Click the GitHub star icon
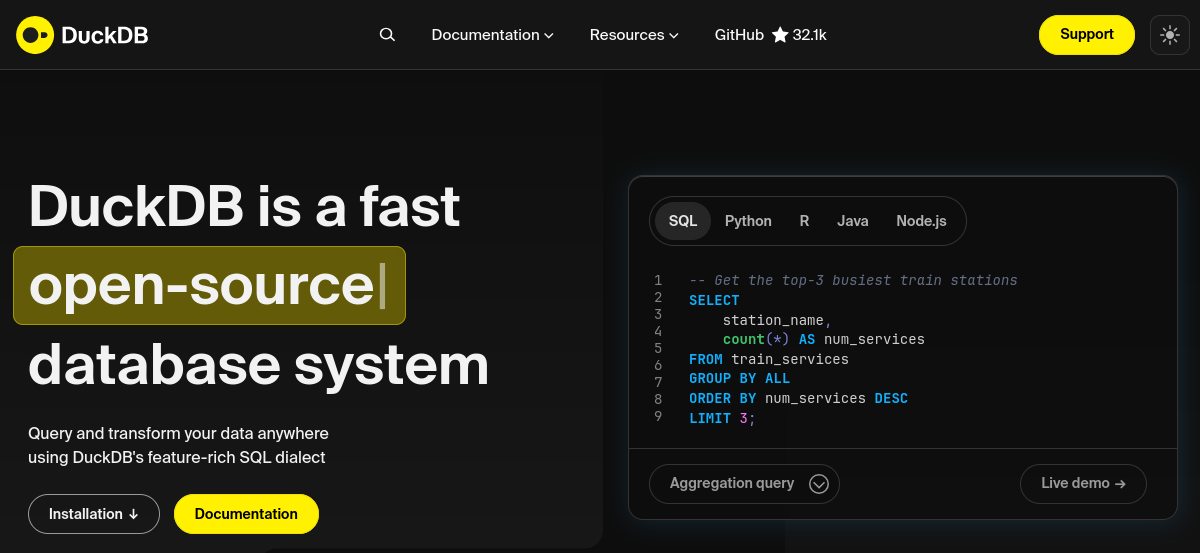This screenshot has height=553, width=1200. [780, 35]
